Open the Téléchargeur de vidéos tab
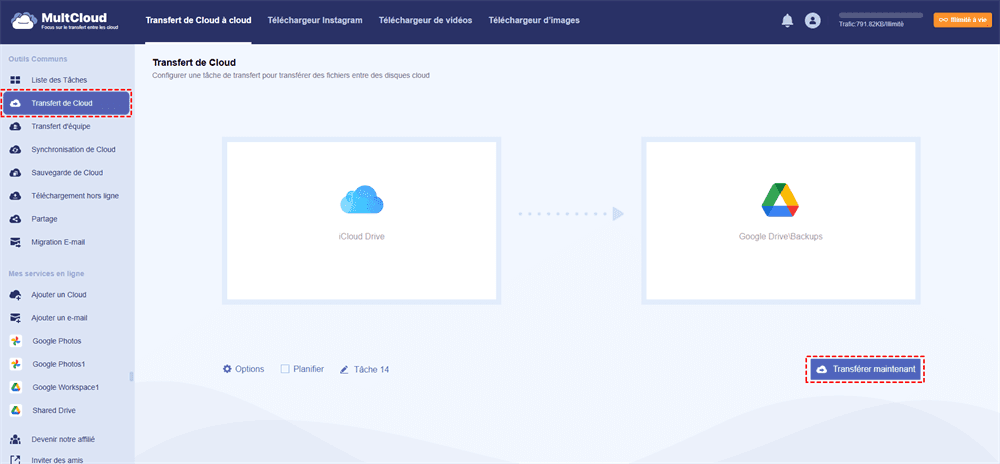 [x=425, y=20]
